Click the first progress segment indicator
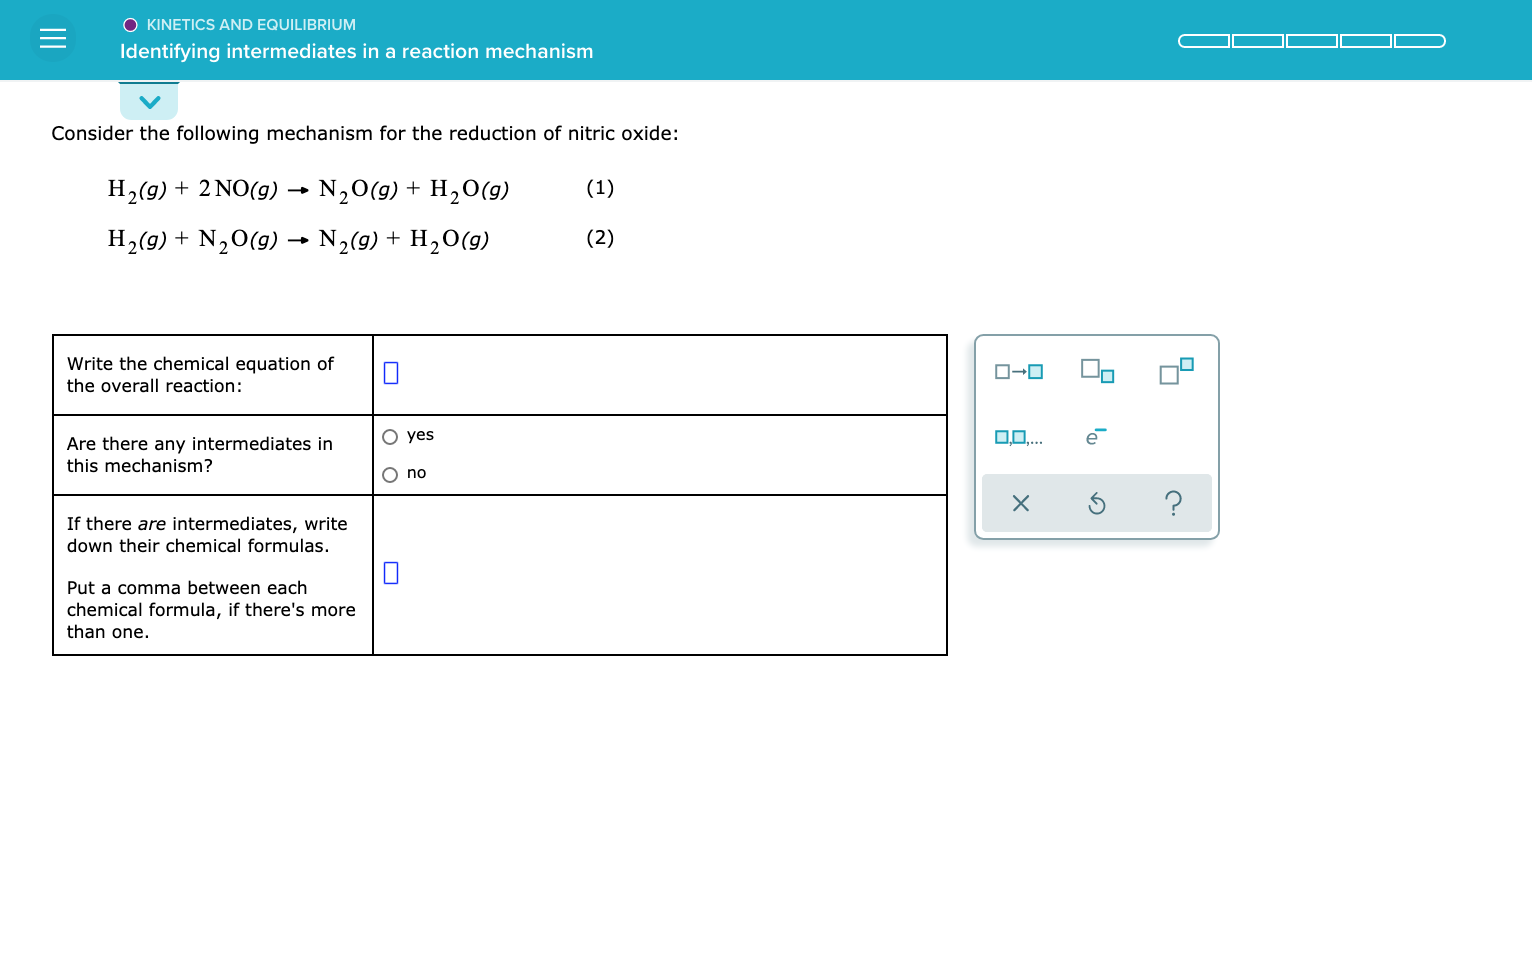The width and height of the screenshot is (1532, 980). pos(1204,40)
